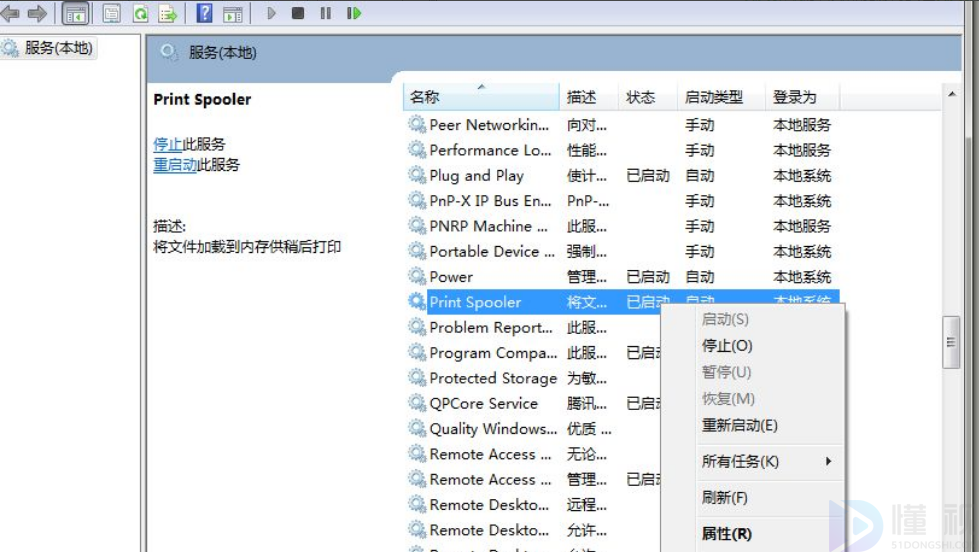Click the Stop Service square icon
This screenshot has height=552, width=979.
[x=298, y=12]
